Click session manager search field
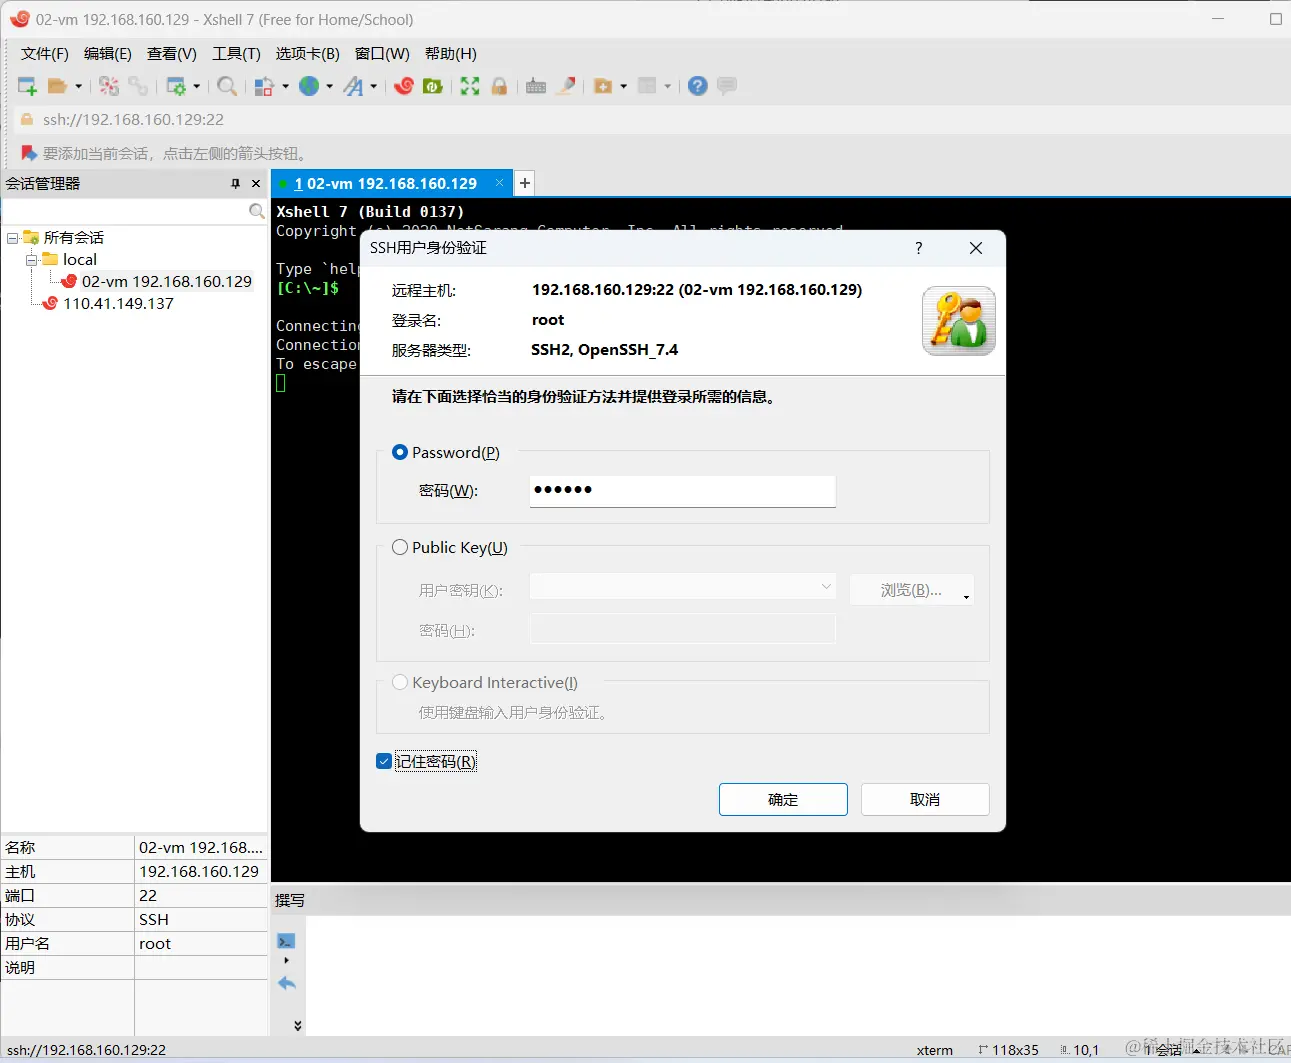The width and height of the screenshot is (1291, 1063). coord(125,211)
